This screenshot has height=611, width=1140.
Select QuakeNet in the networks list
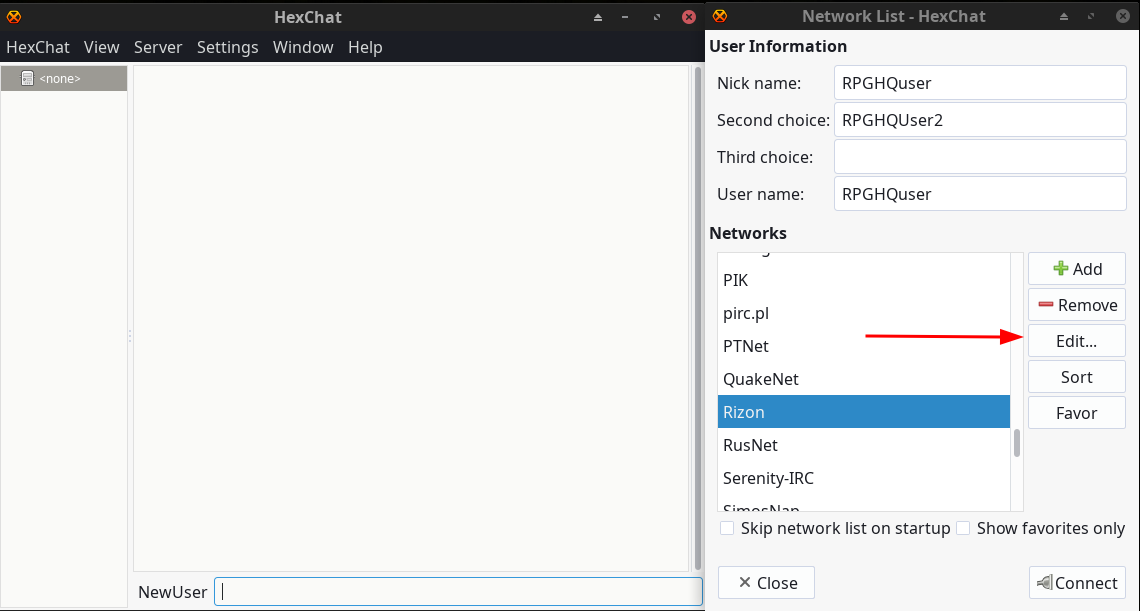(864, 379)
